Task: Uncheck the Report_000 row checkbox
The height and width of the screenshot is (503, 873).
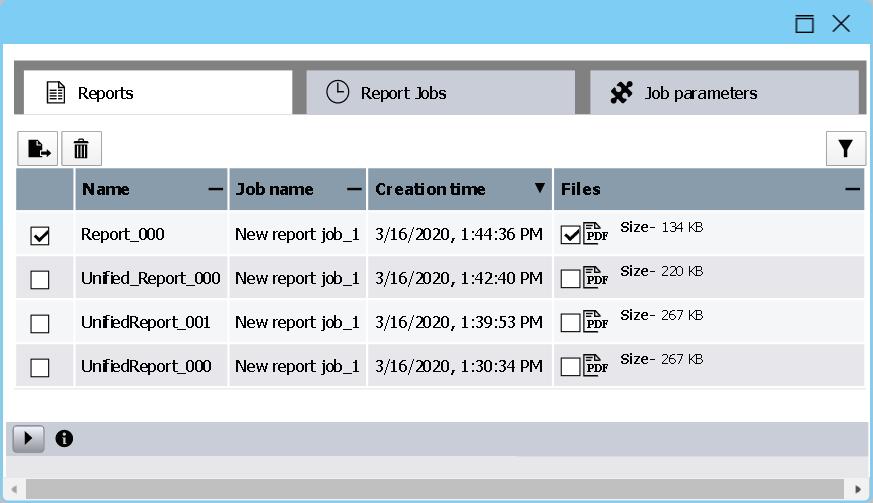Action: click(x=40, y=236)
